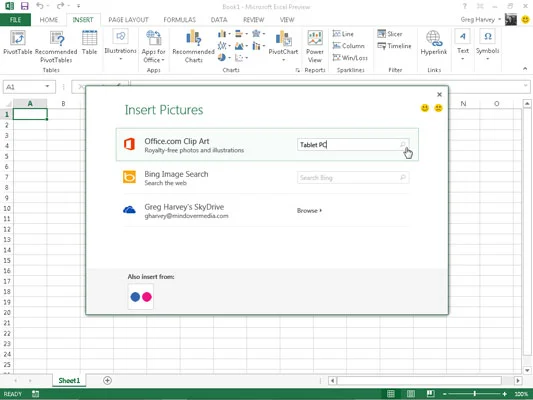
Task: Insert a Hyperlink
Action: coord(433,42)
